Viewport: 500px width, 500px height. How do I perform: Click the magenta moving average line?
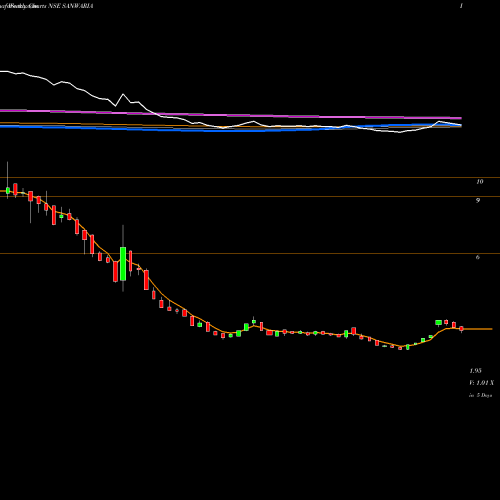[x=231, y=115]
